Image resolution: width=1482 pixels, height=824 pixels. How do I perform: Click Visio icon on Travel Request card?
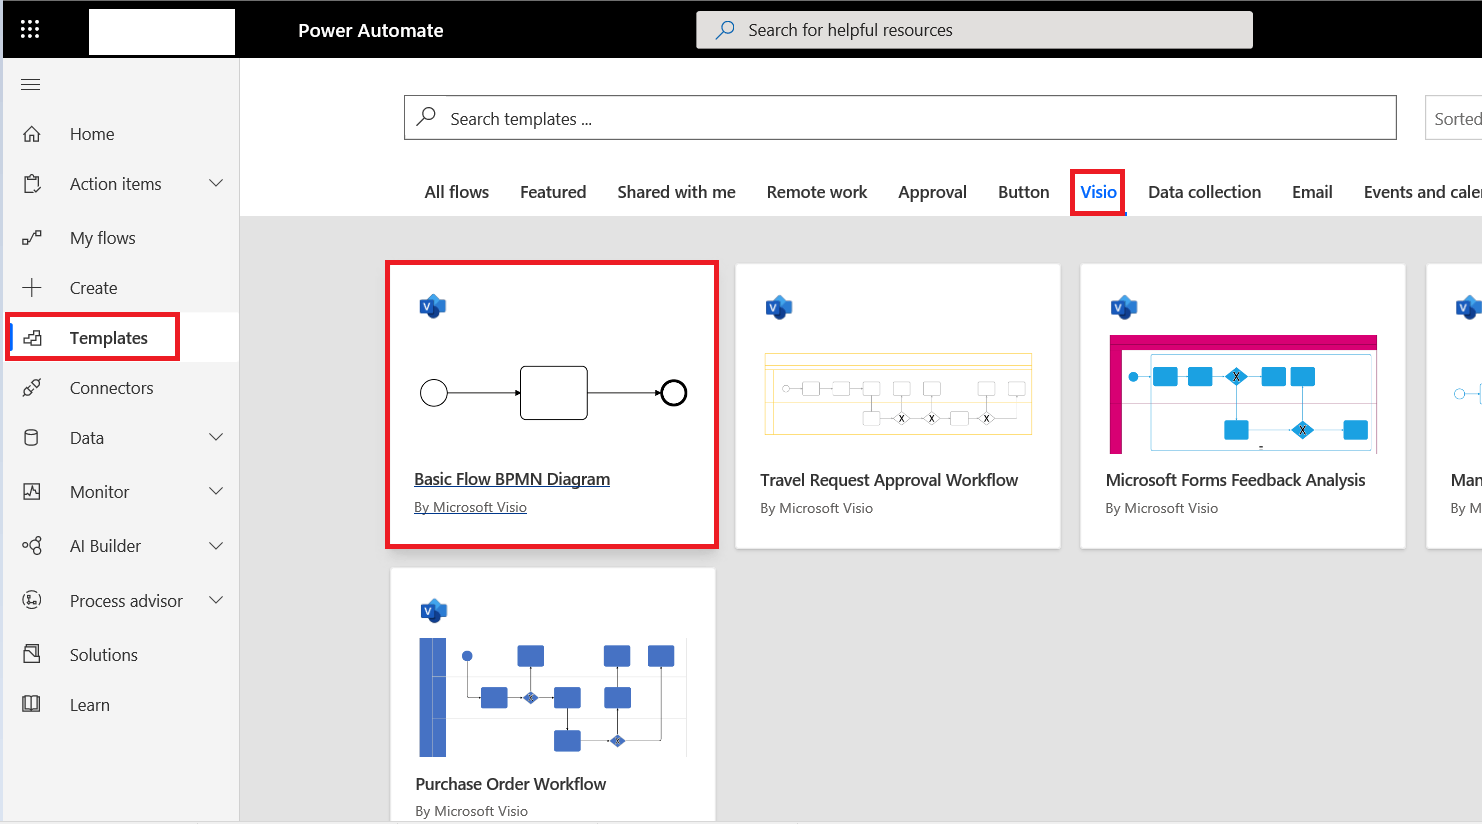pos(779,307)
